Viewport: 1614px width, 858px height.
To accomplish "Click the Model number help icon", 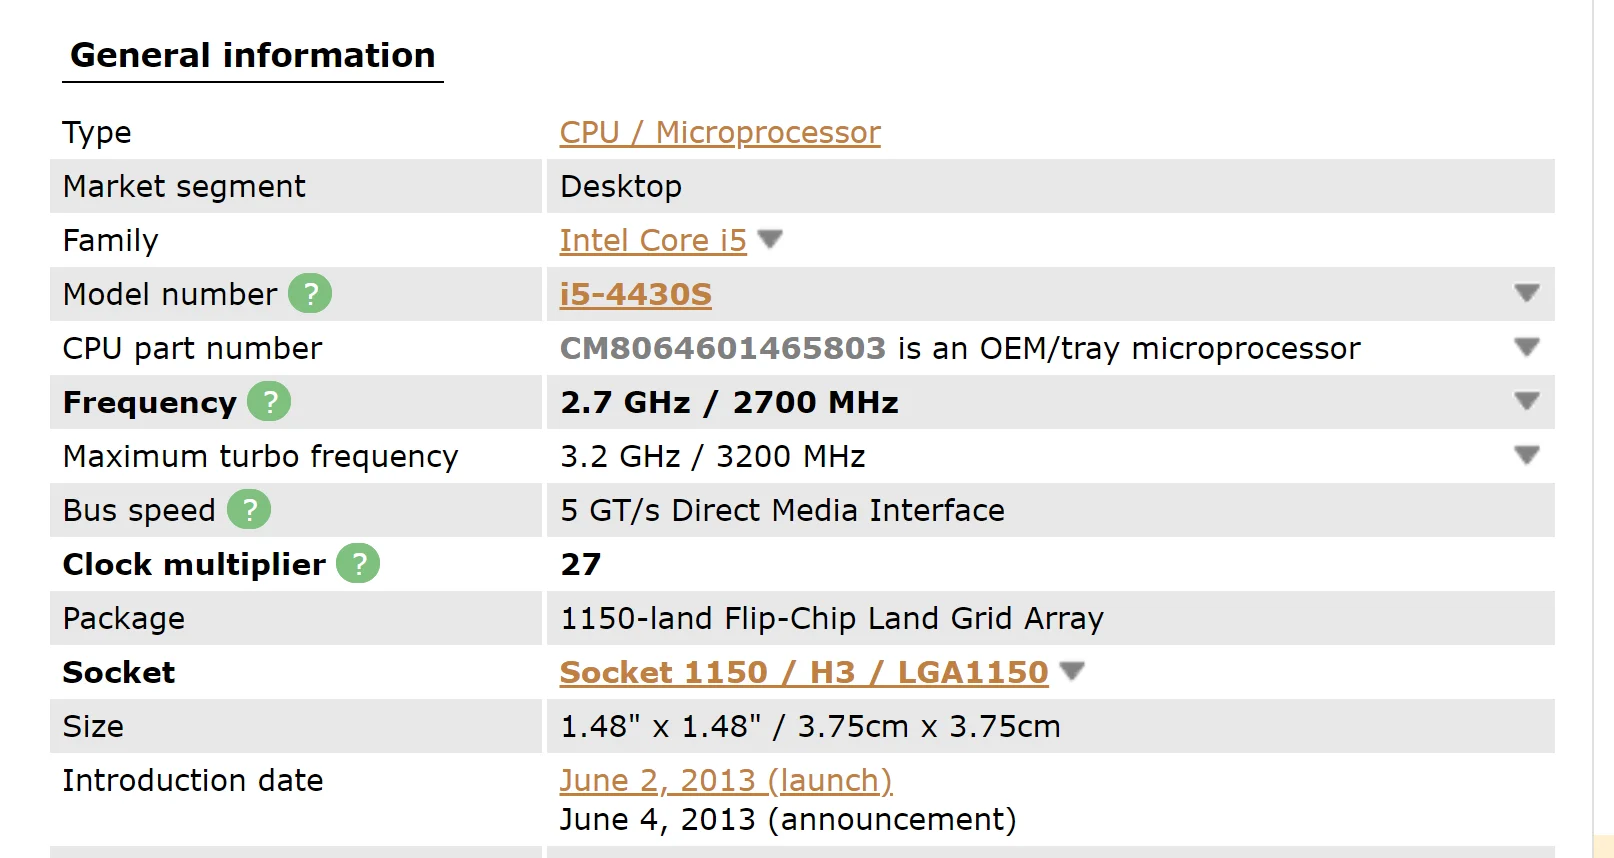I will click(310, 294).
